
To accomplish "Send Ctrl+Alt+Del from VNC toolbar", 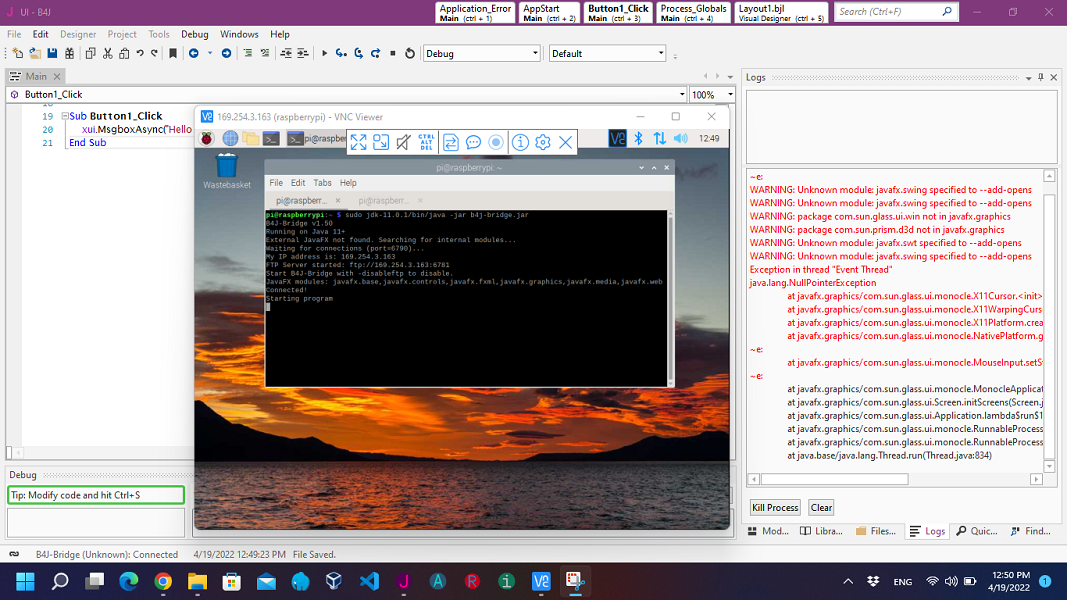I will pos(426,142).
